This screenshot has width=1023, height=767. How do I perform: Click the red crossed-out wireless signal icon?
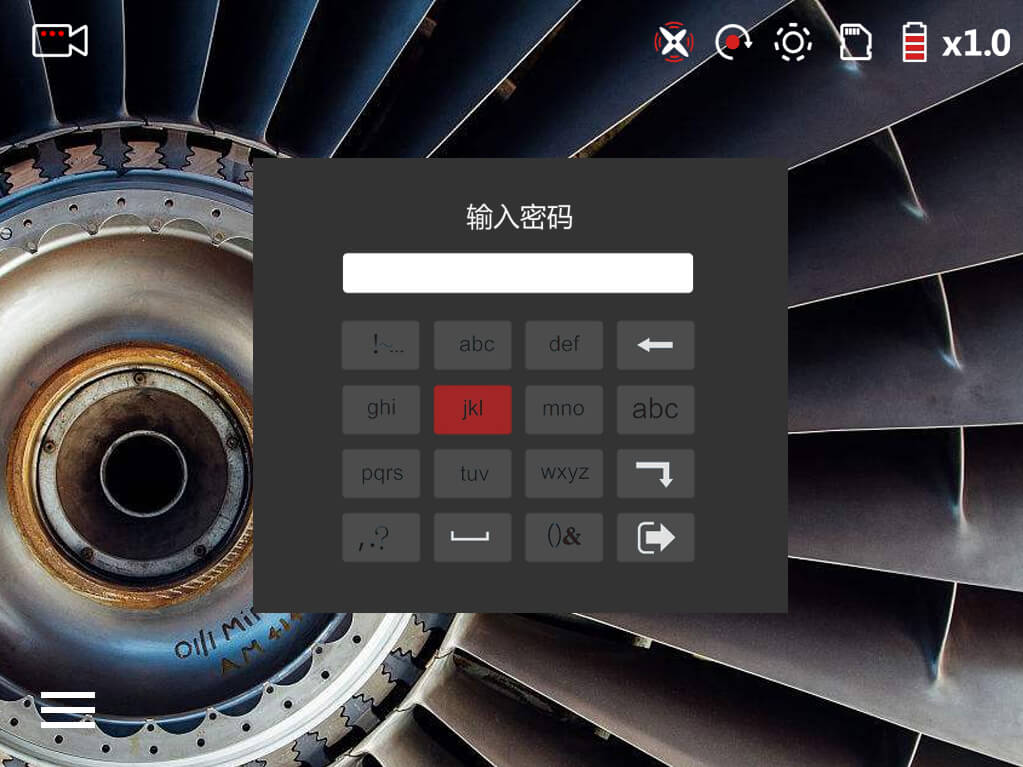(x=674, y=42)
